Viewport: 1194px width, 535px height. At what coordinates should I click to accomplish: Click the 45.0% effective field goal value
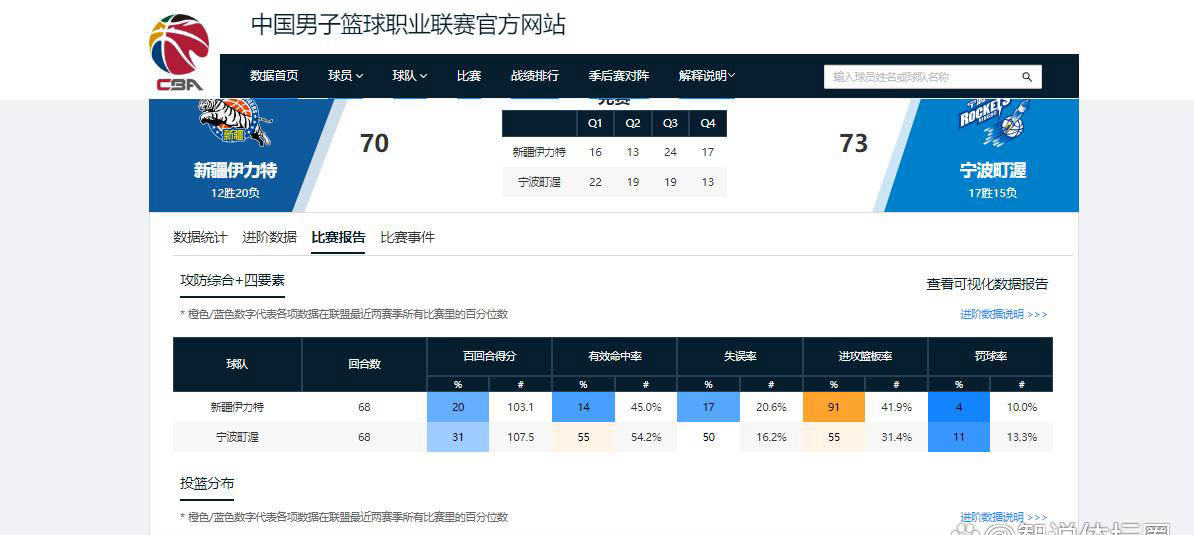pyautogui.click(x=646, y=407)
